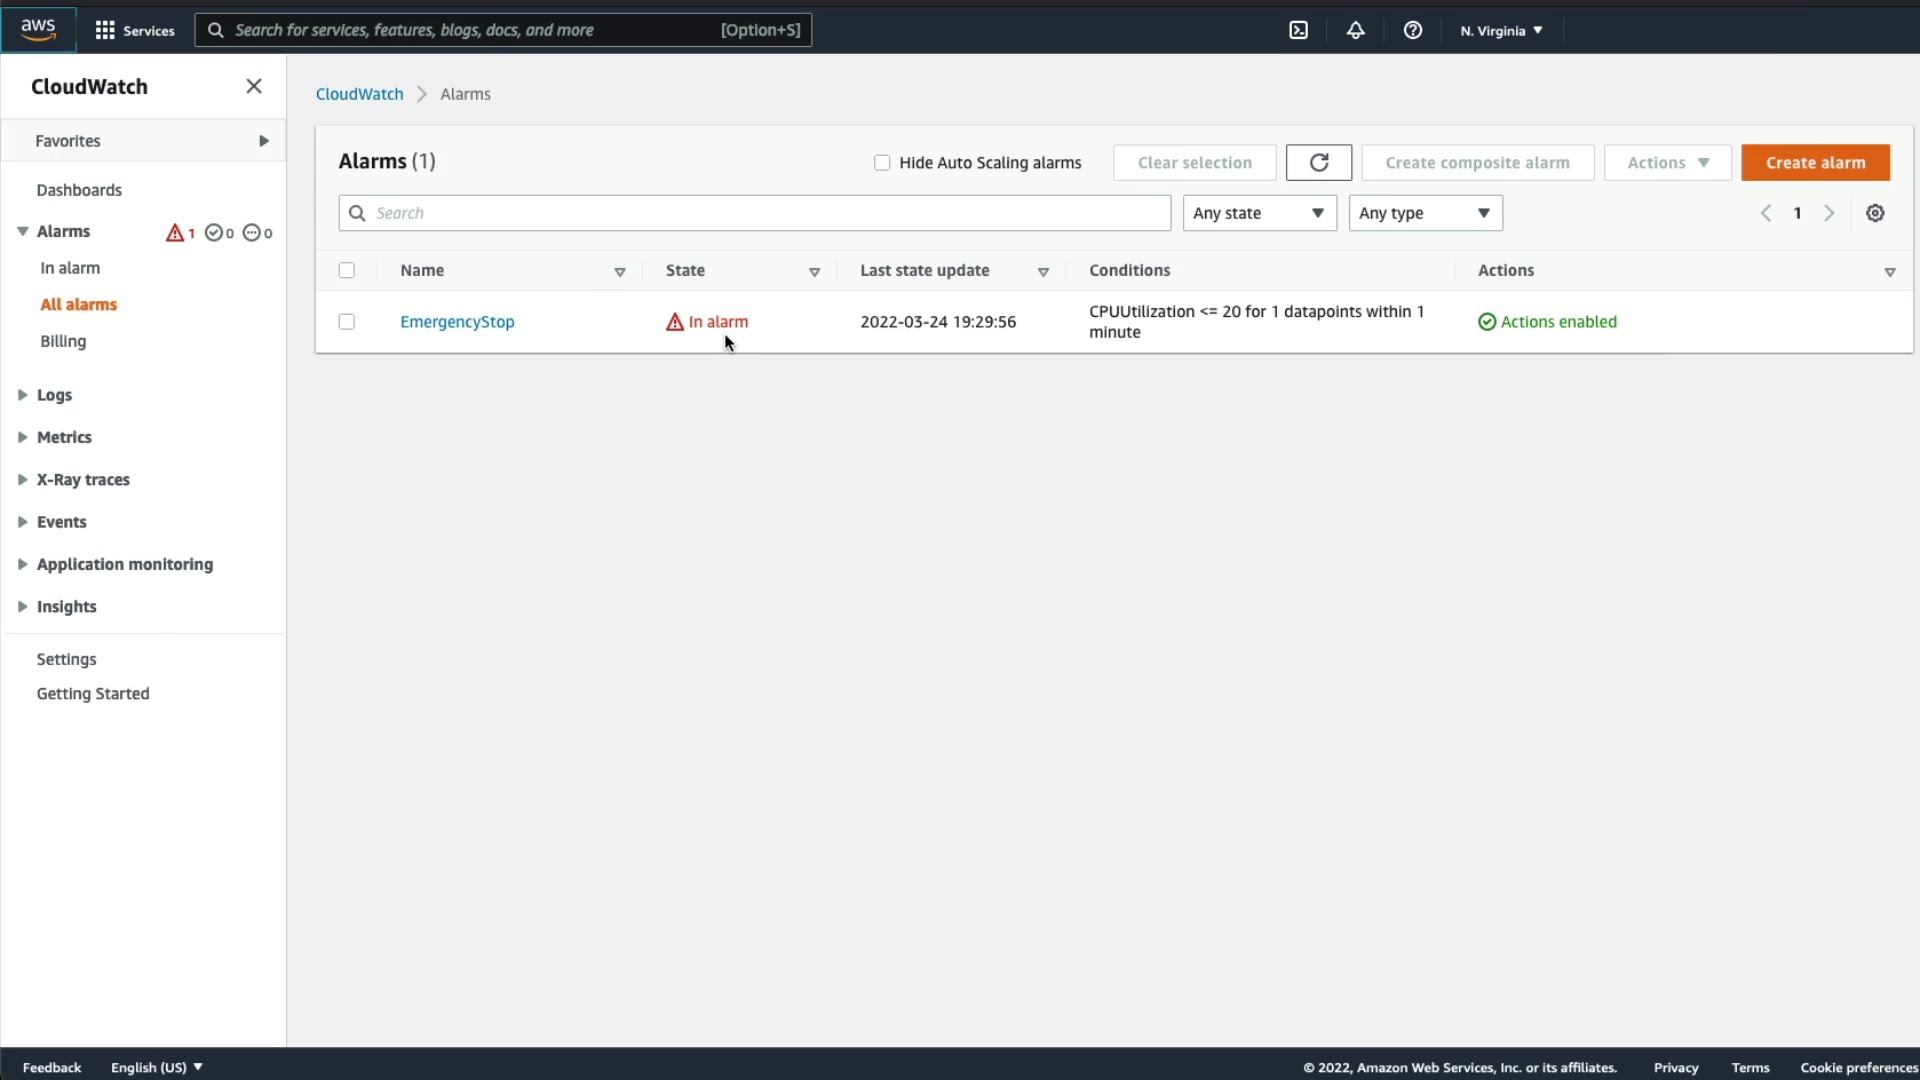Open the Any type filter dropdown
The height and width of the screenshot is (1080, 1920).
click(1425, 213)
